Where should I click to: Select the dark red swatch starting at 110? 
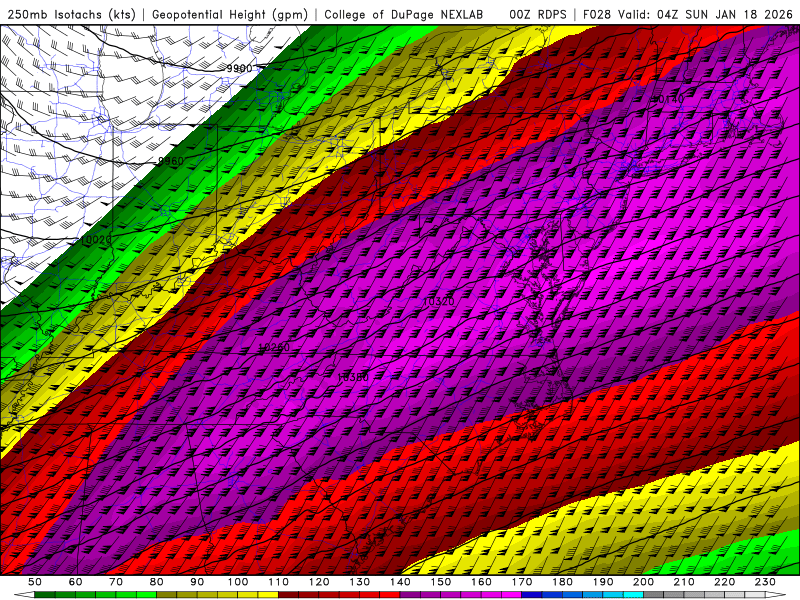point(289,595)
